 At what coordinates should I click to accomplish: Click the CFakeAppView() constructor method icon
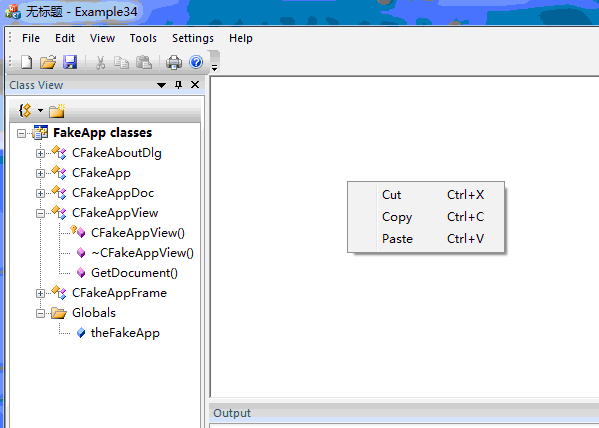(x=78, y=232)
